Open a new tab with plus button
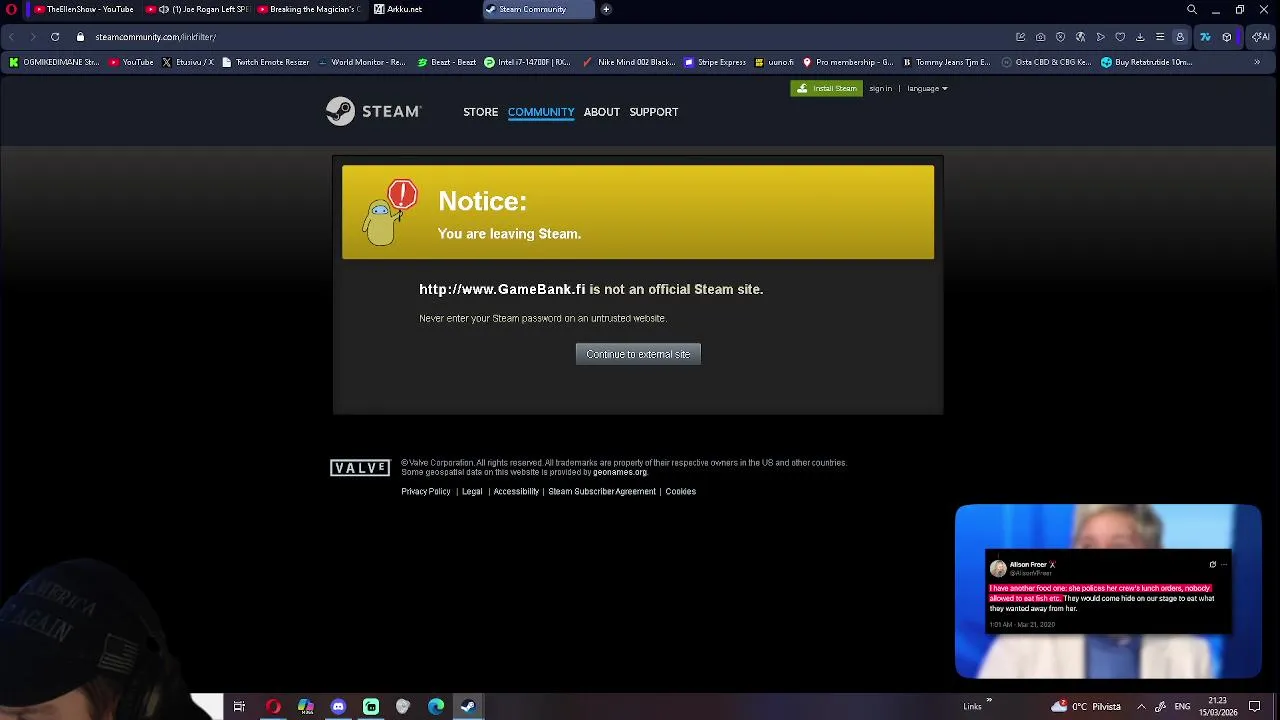1280x720 pixels. pos(606,9)
